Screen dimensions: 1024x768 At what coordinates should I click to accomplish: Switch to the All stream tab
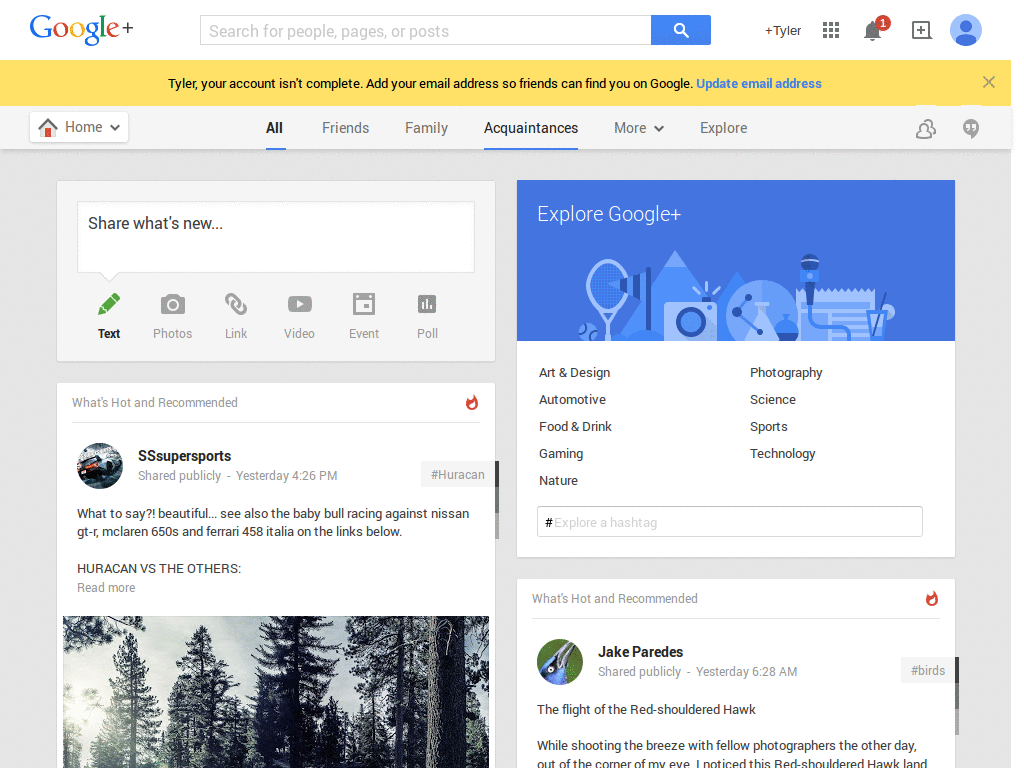click(274, 128)
